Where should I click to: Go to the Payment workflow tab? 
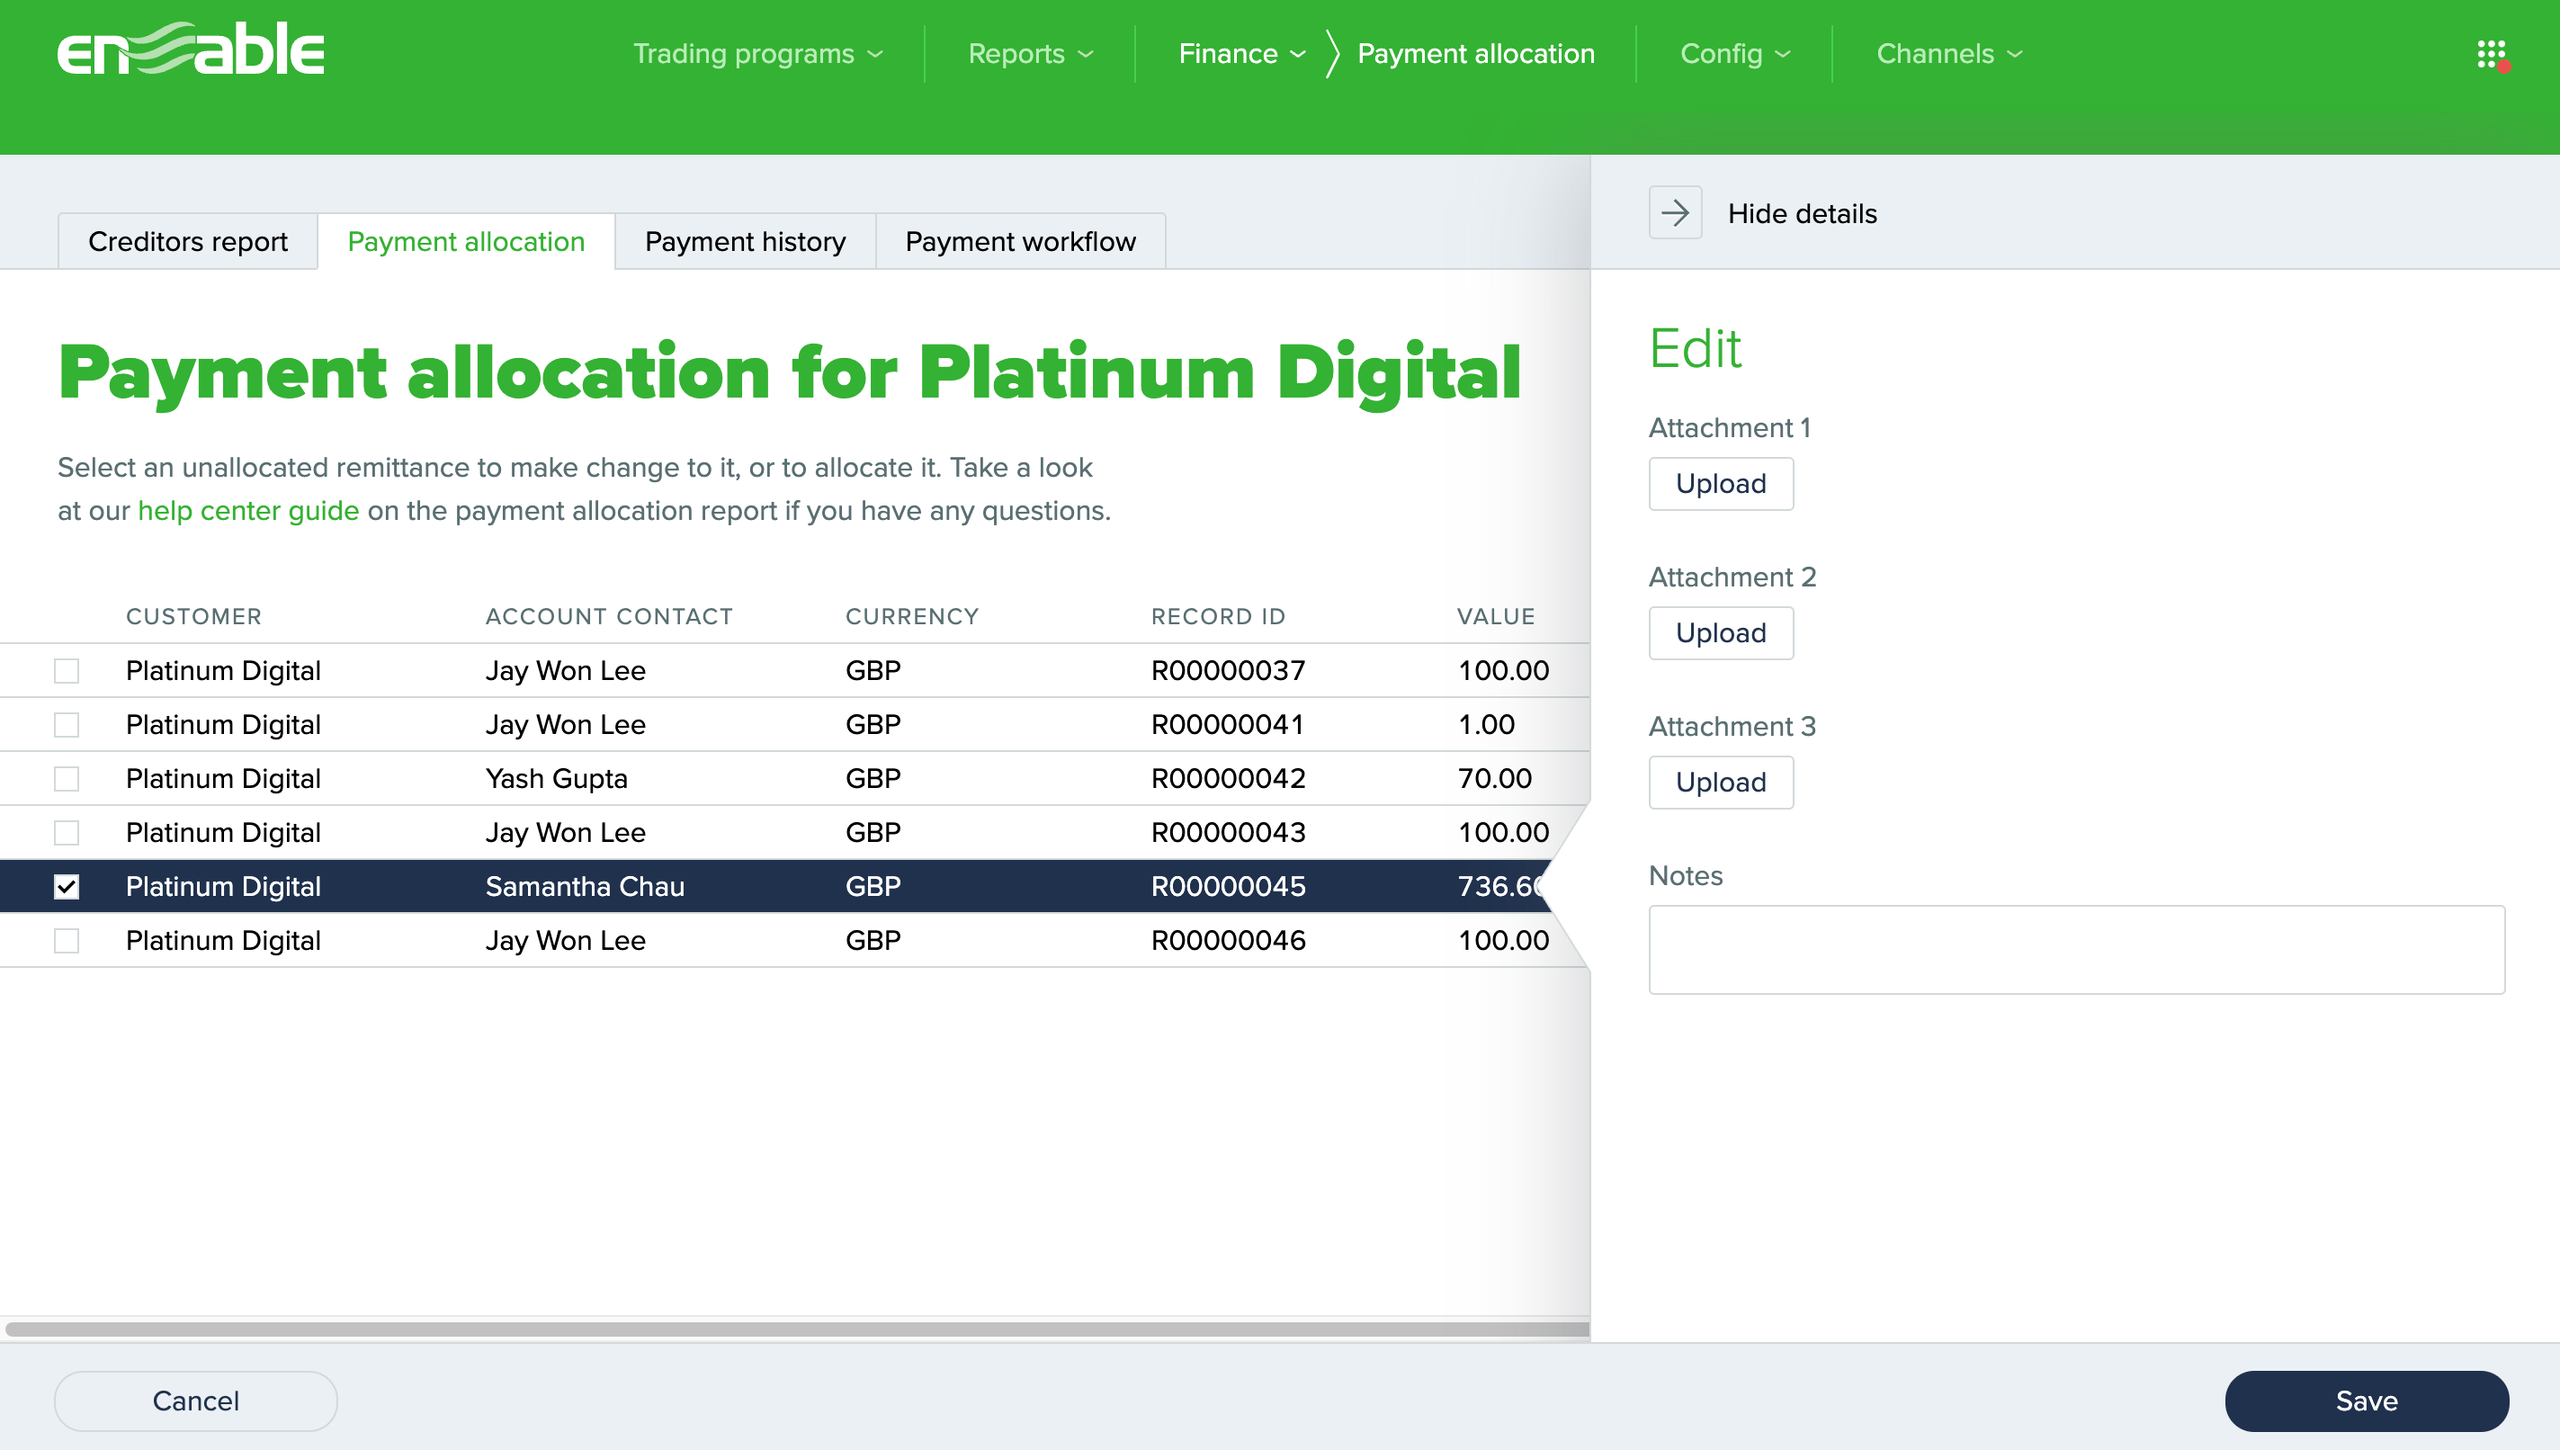click(1020, 242)
